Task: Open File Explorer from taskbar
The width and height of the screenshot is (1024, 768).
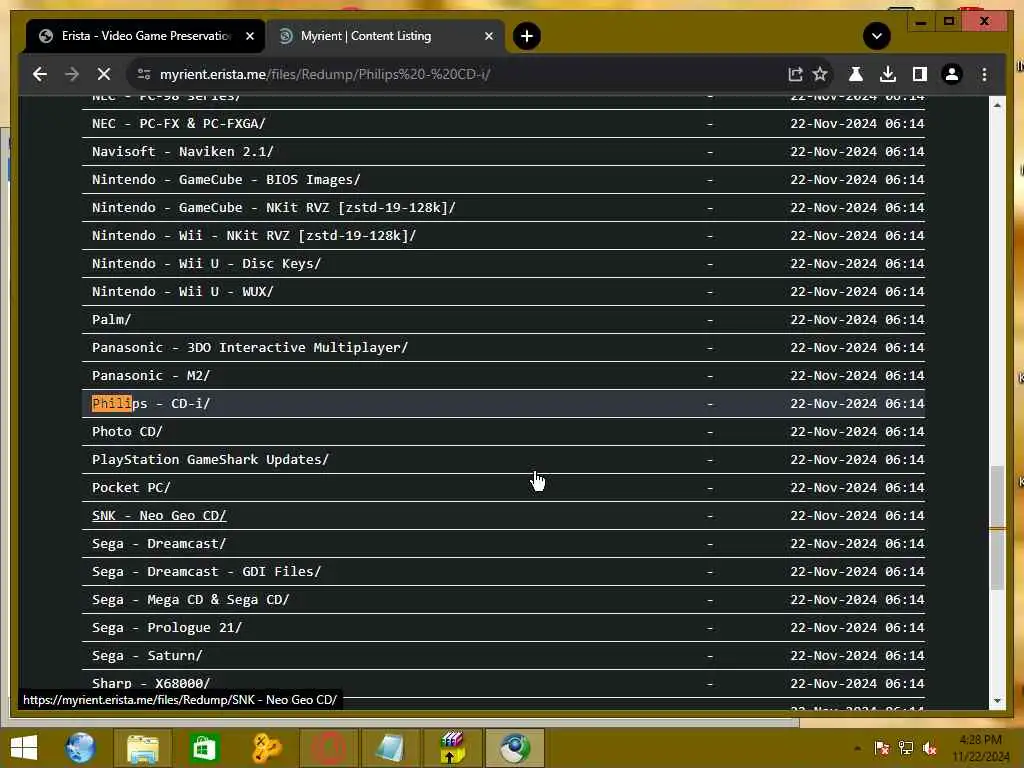Action: tap(142, 748)
